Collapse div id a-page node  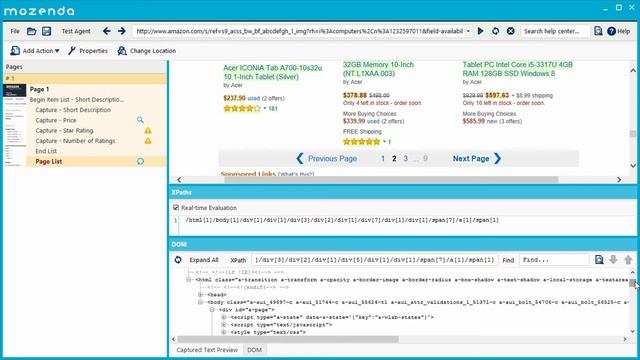click(212, 309)
